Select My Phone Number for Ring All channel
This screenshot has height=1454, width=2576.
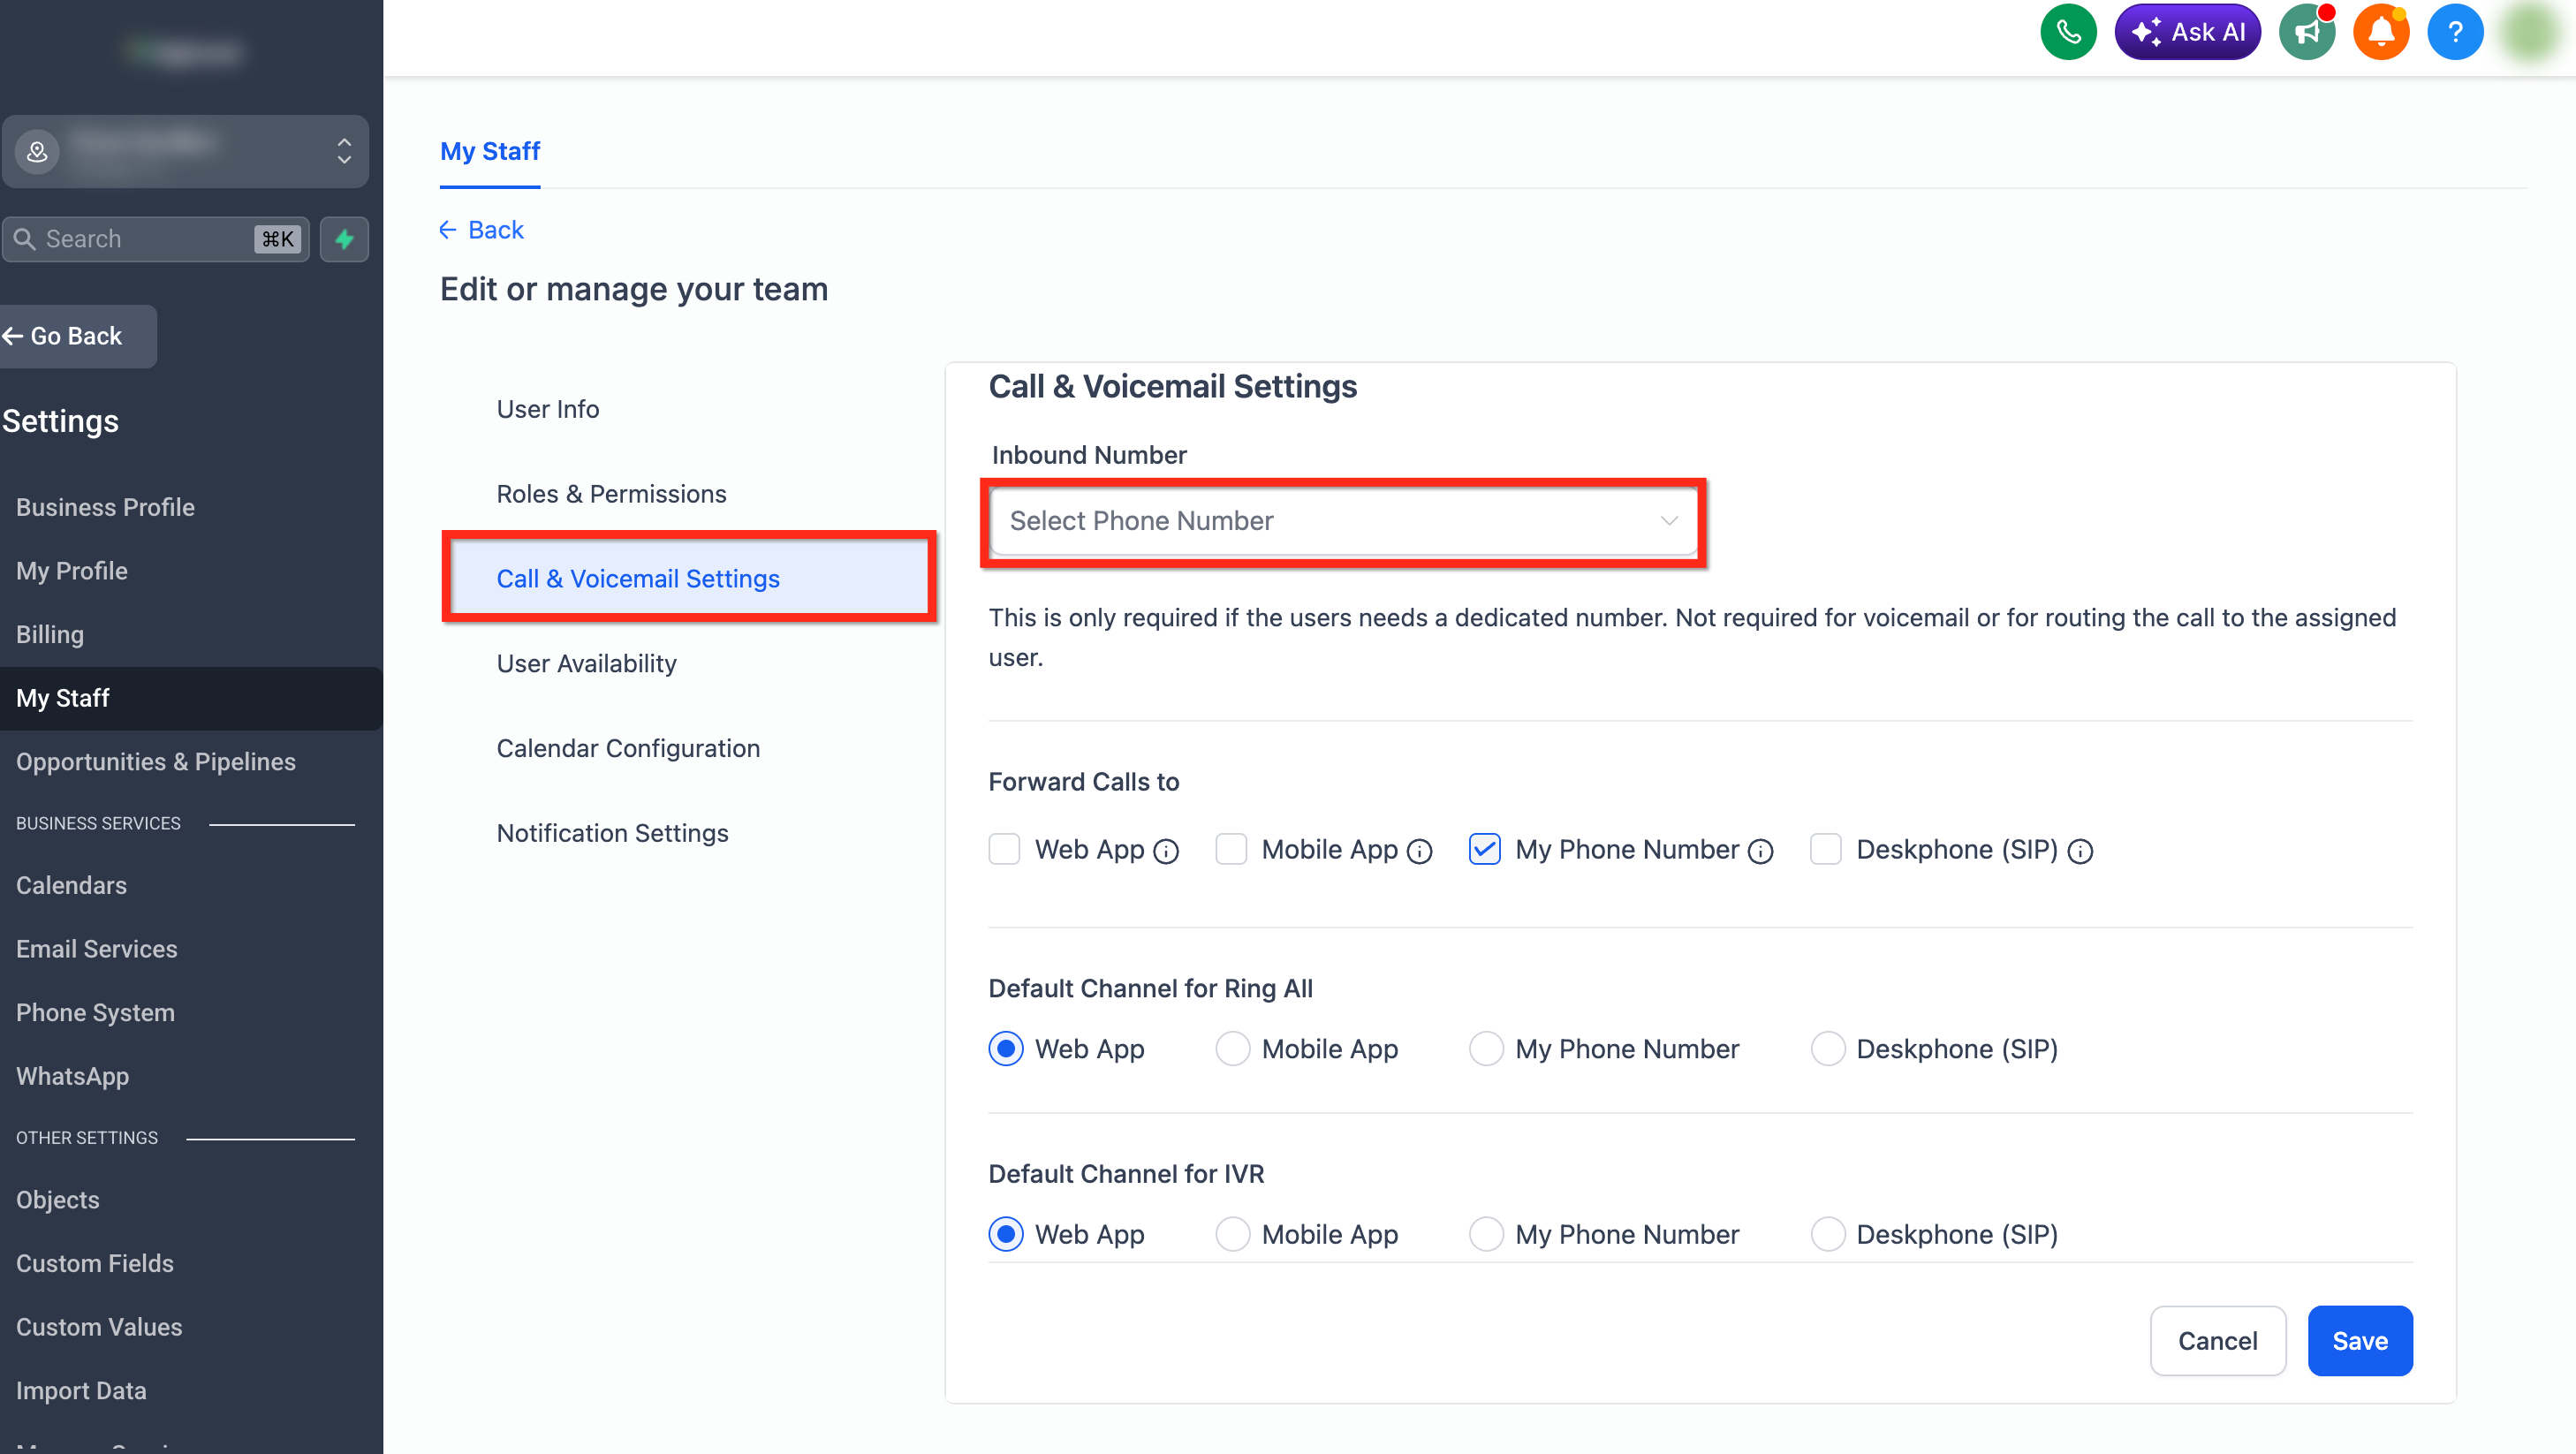pos(1486,1049)
